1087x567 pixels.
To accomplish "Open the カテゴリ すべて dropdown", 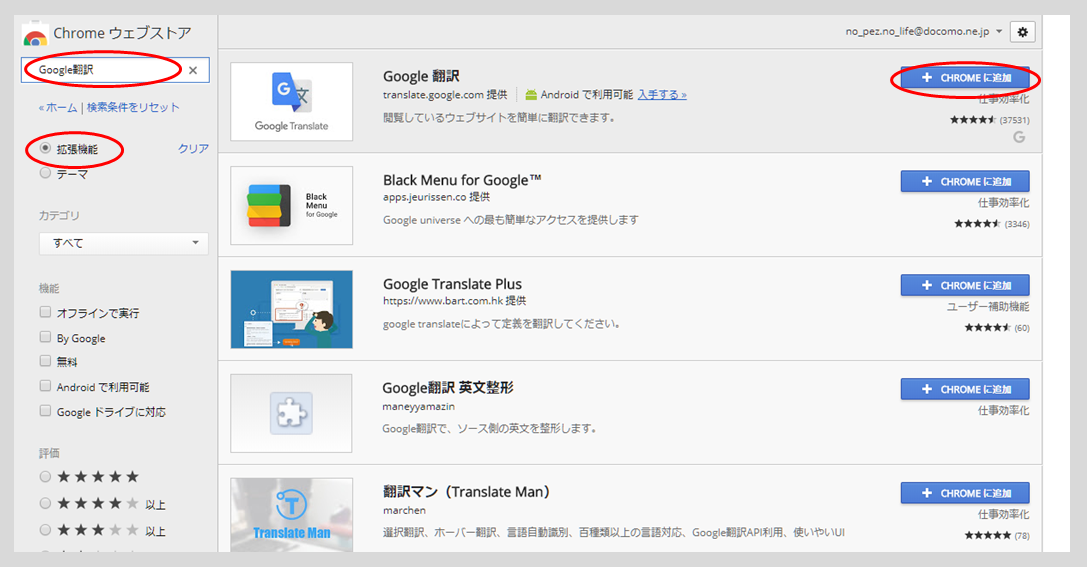I will point(123,243).
